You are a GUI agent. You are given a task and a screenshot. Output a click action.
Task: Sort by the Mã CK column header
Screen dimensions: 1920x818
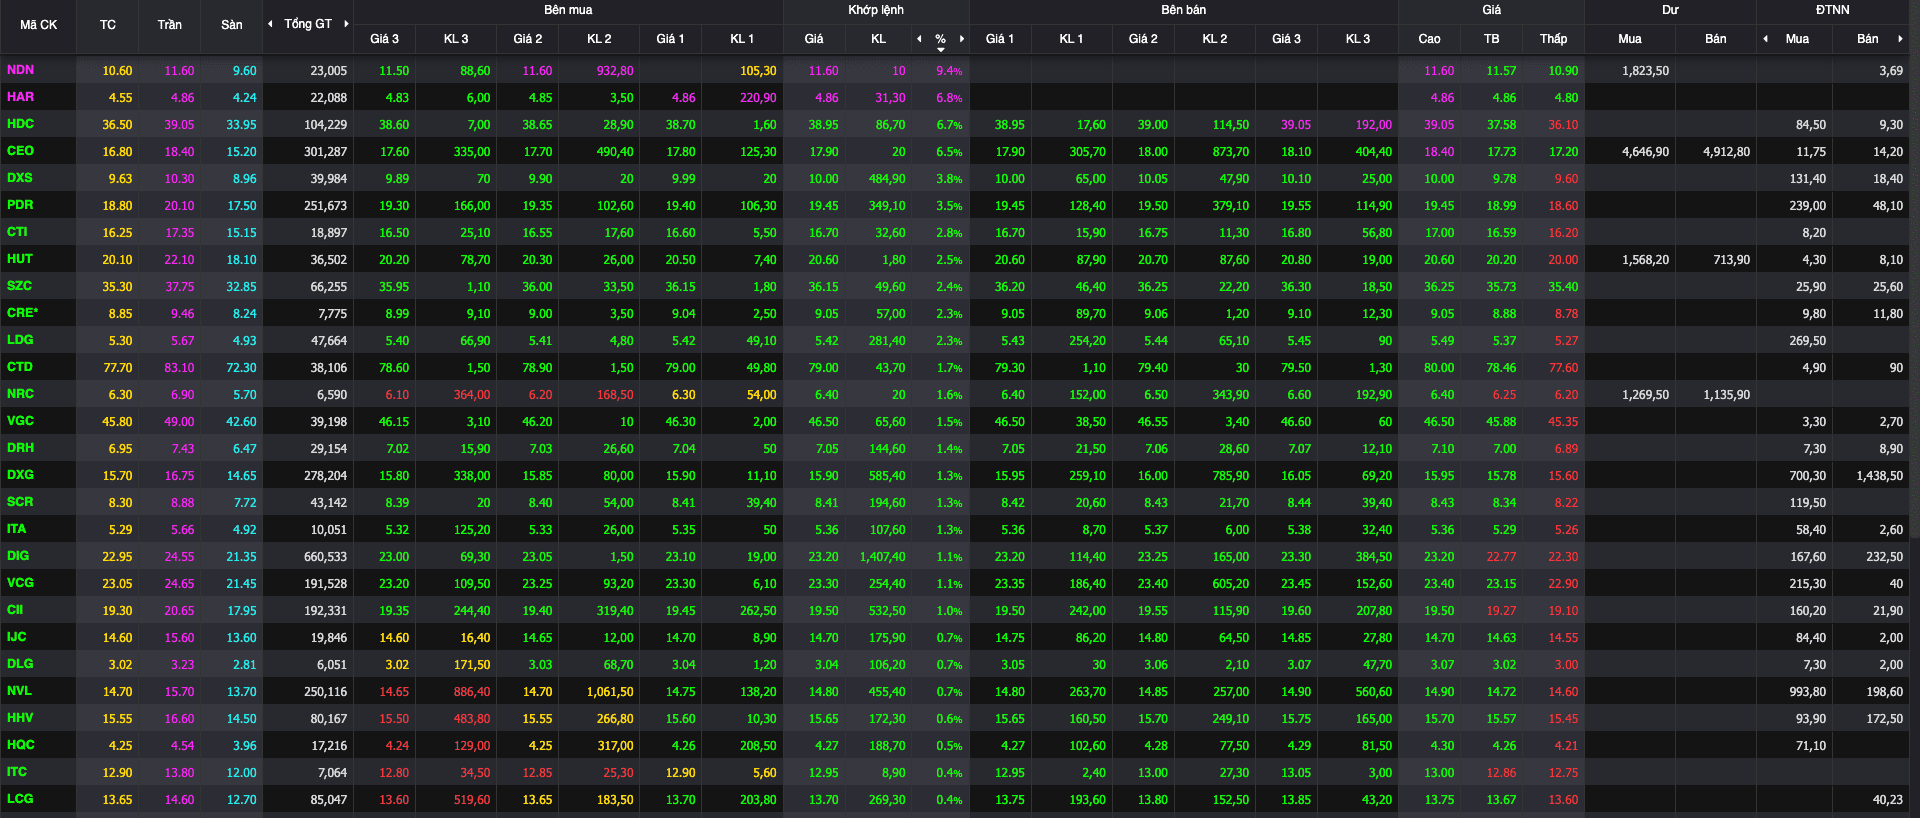[38, 25]
